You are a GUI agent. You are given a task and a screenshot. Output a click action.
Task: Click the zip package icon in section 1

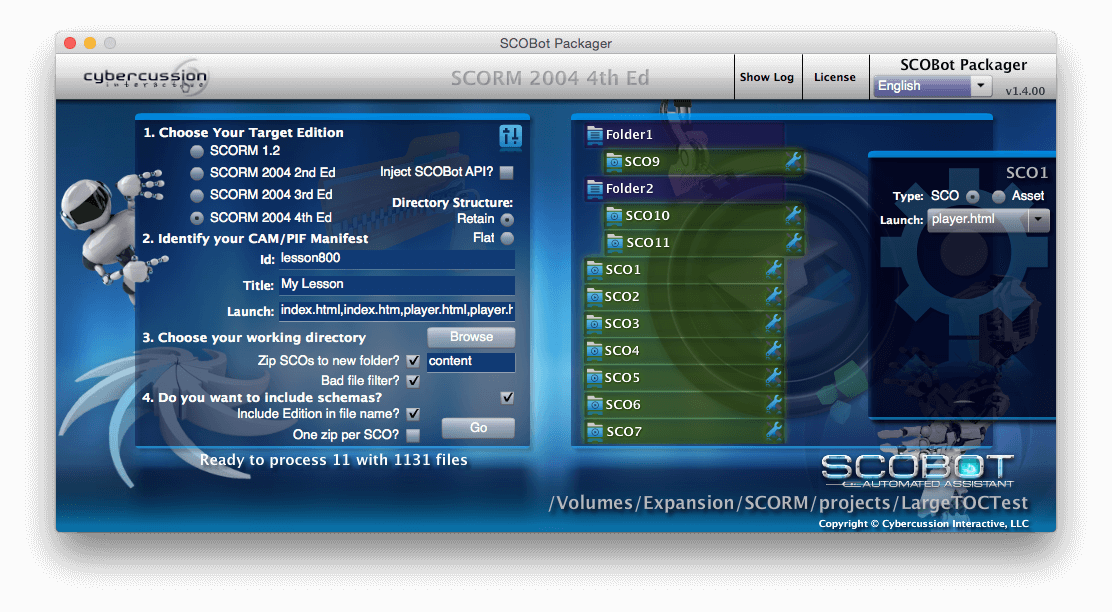(510, 137)
